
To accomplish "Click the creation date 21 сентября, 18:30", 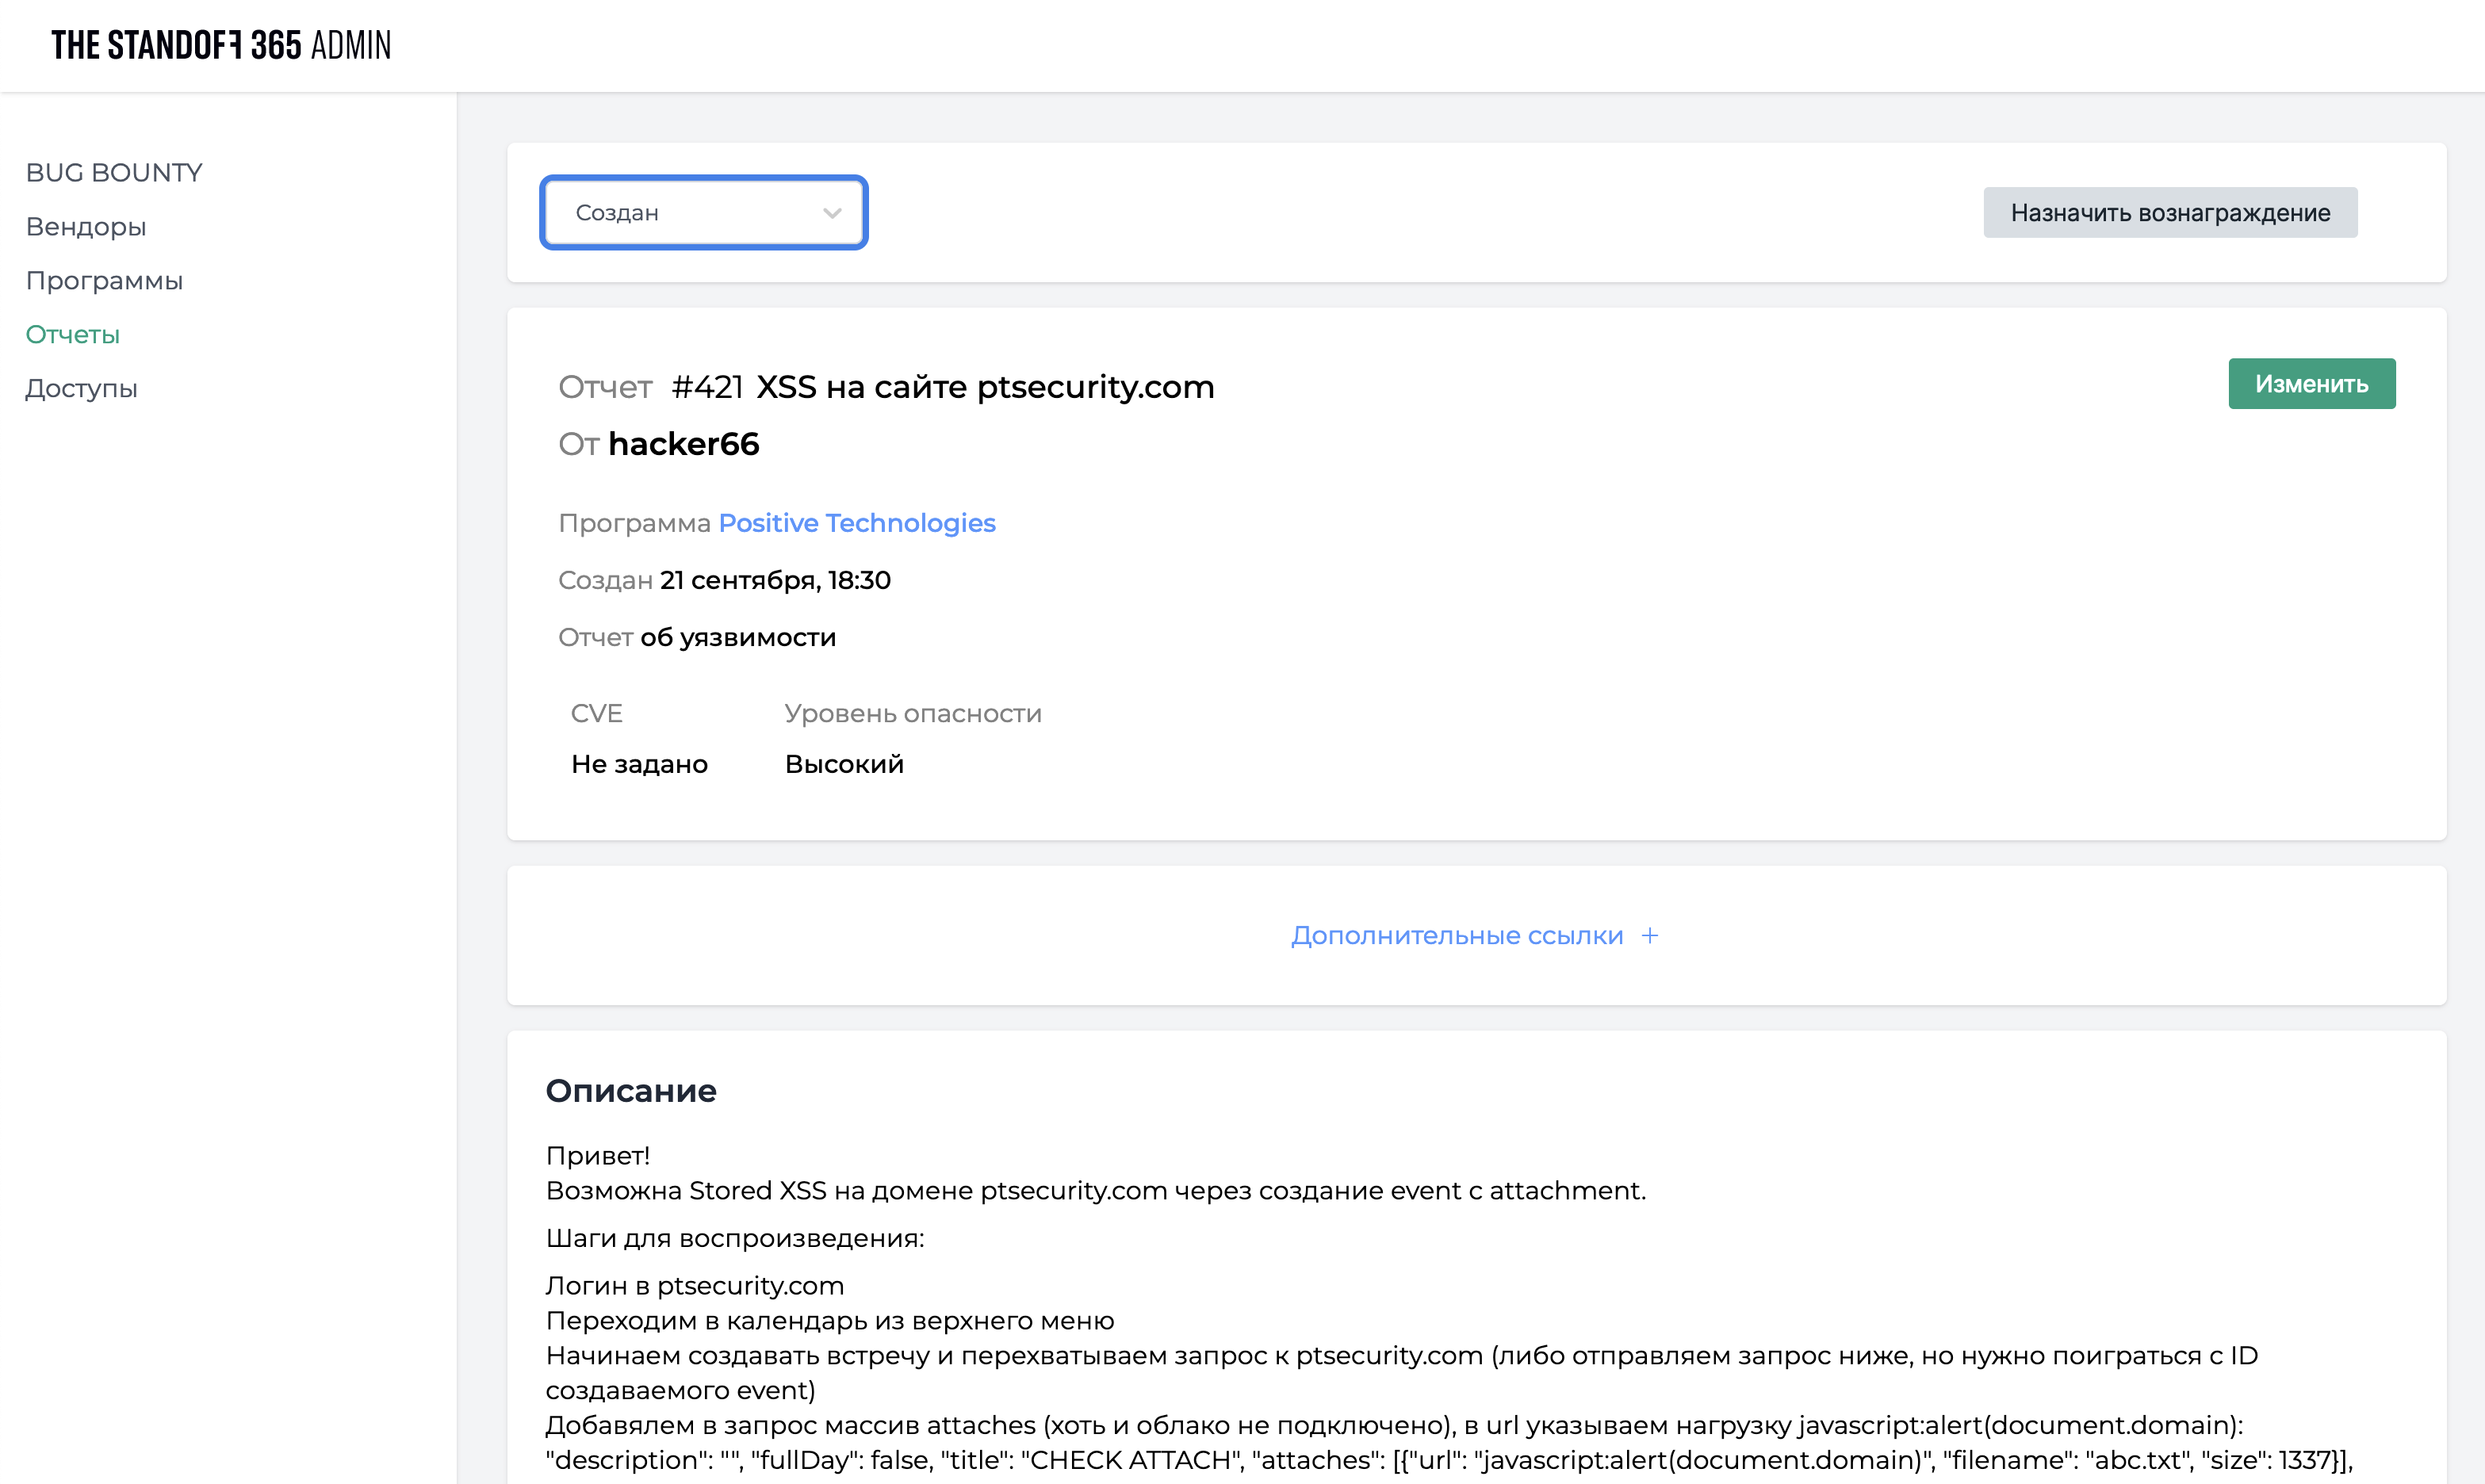I will coord(775,580).
